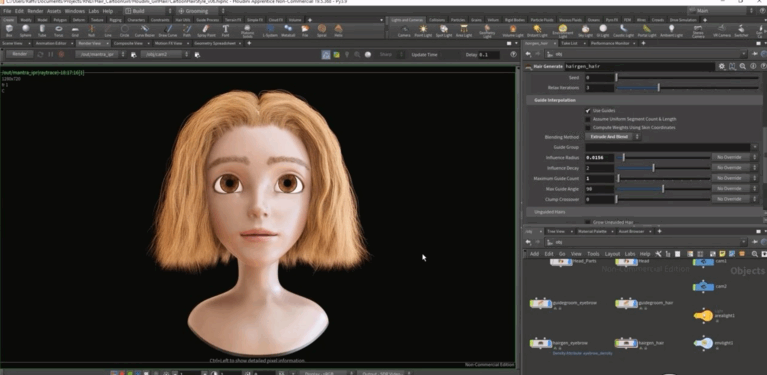Select the Spray Paint shelf tool

pos(206,30)
